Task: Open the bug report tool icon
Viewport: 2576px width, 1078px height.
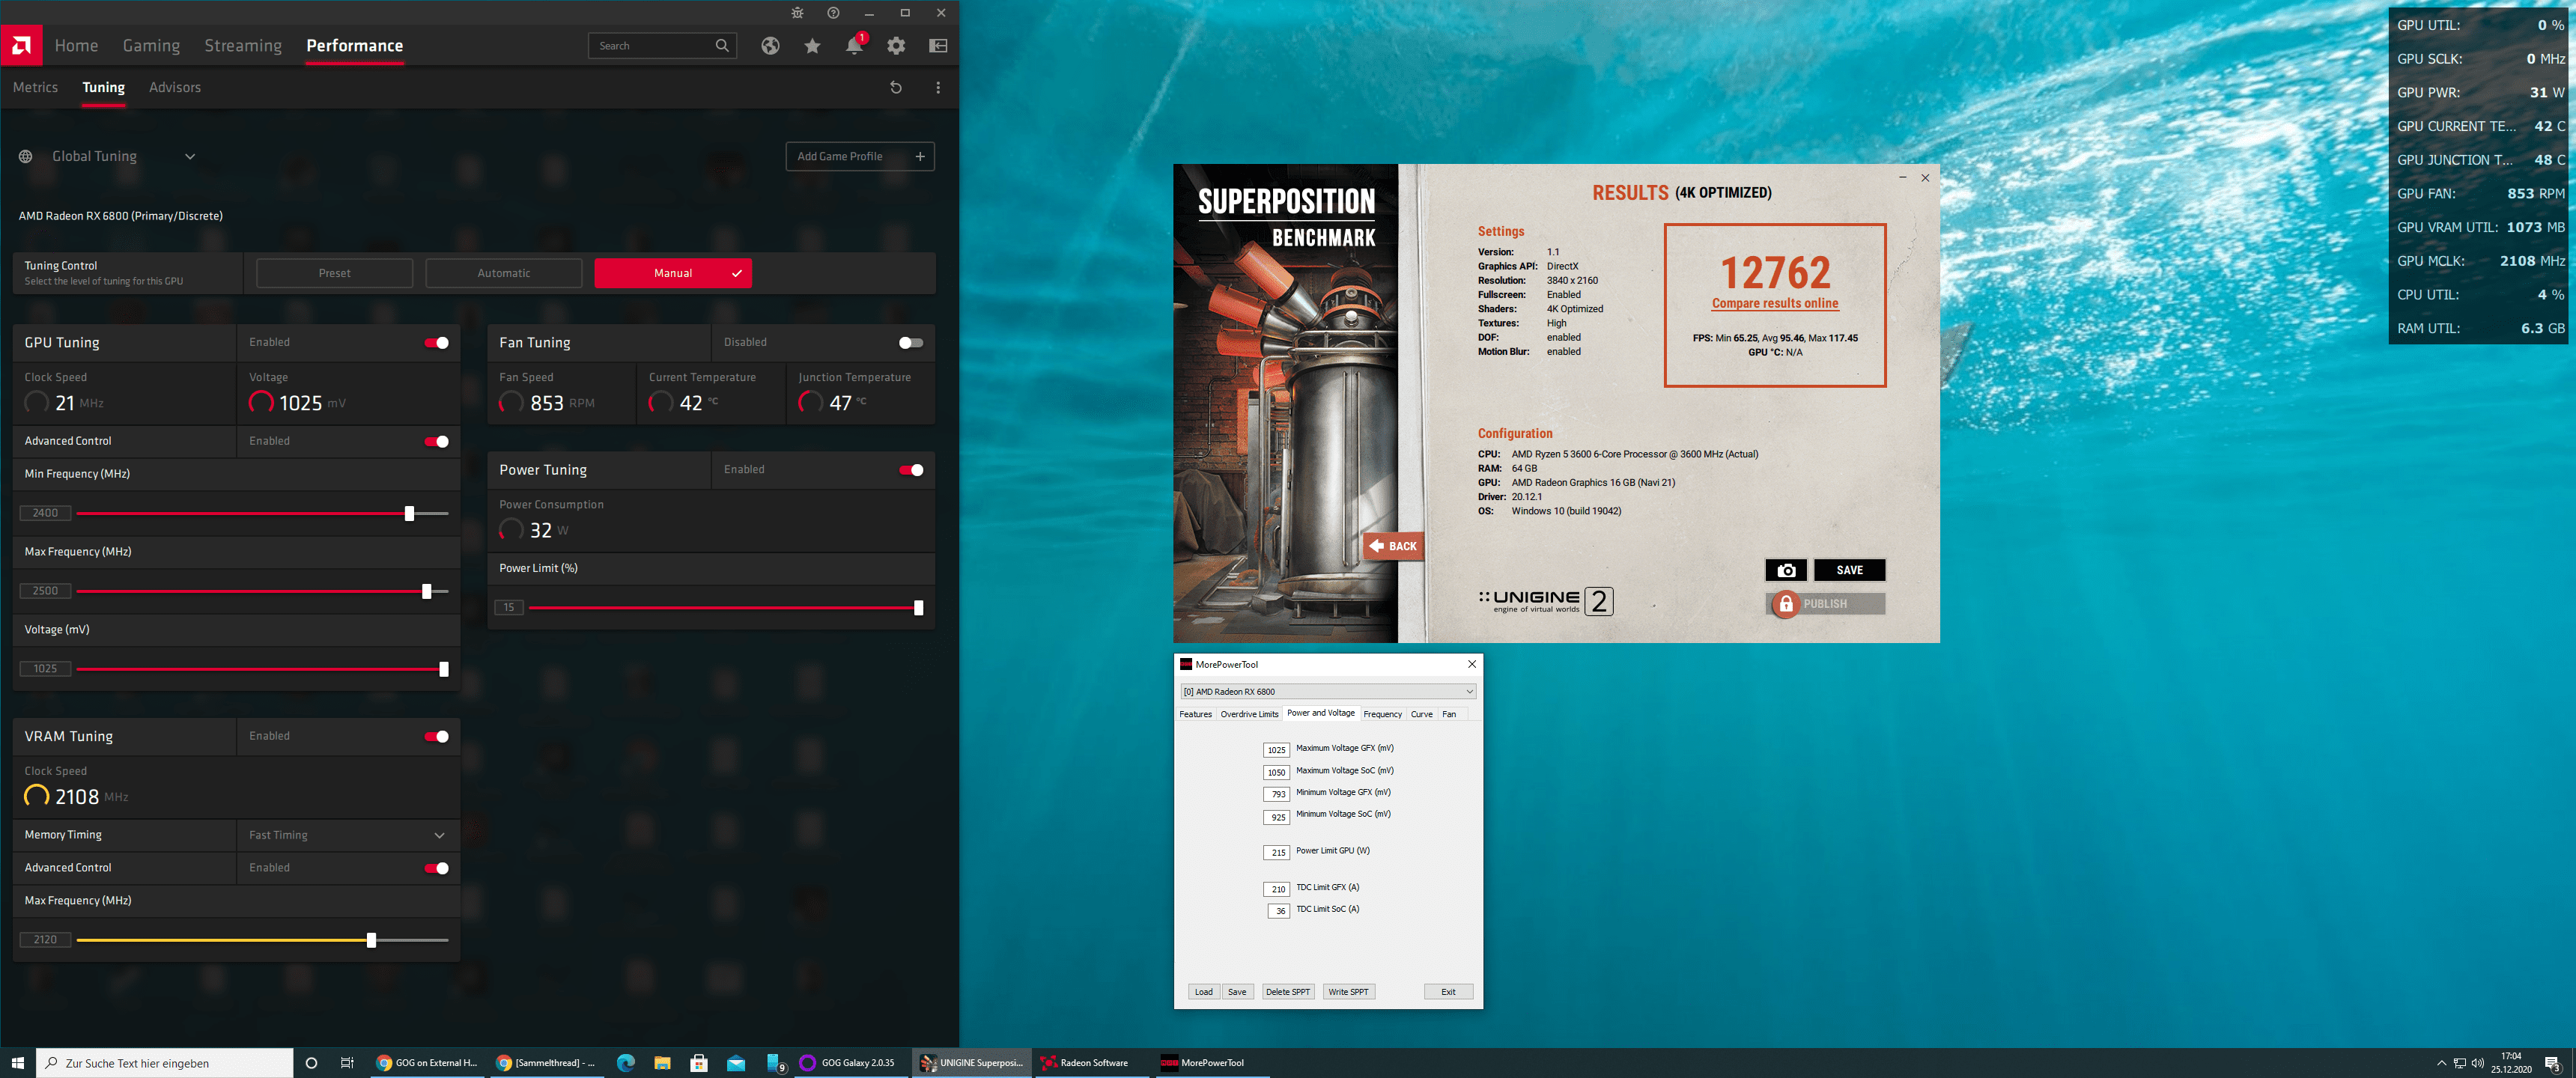Action: coord(797,13)
